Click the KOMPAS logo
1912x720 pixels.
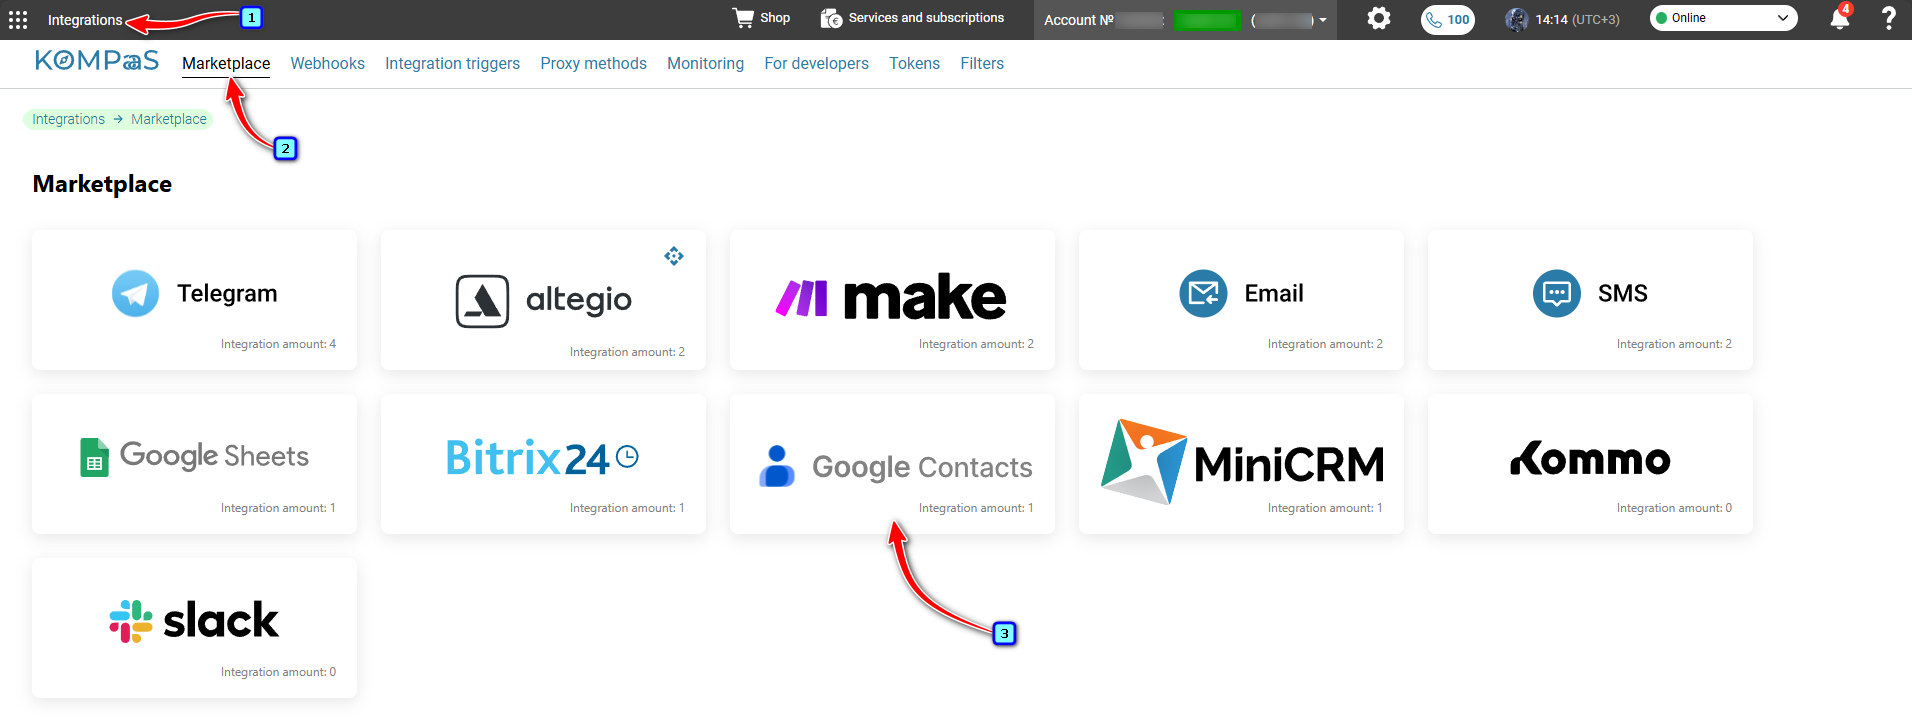(x=97, y=61)
